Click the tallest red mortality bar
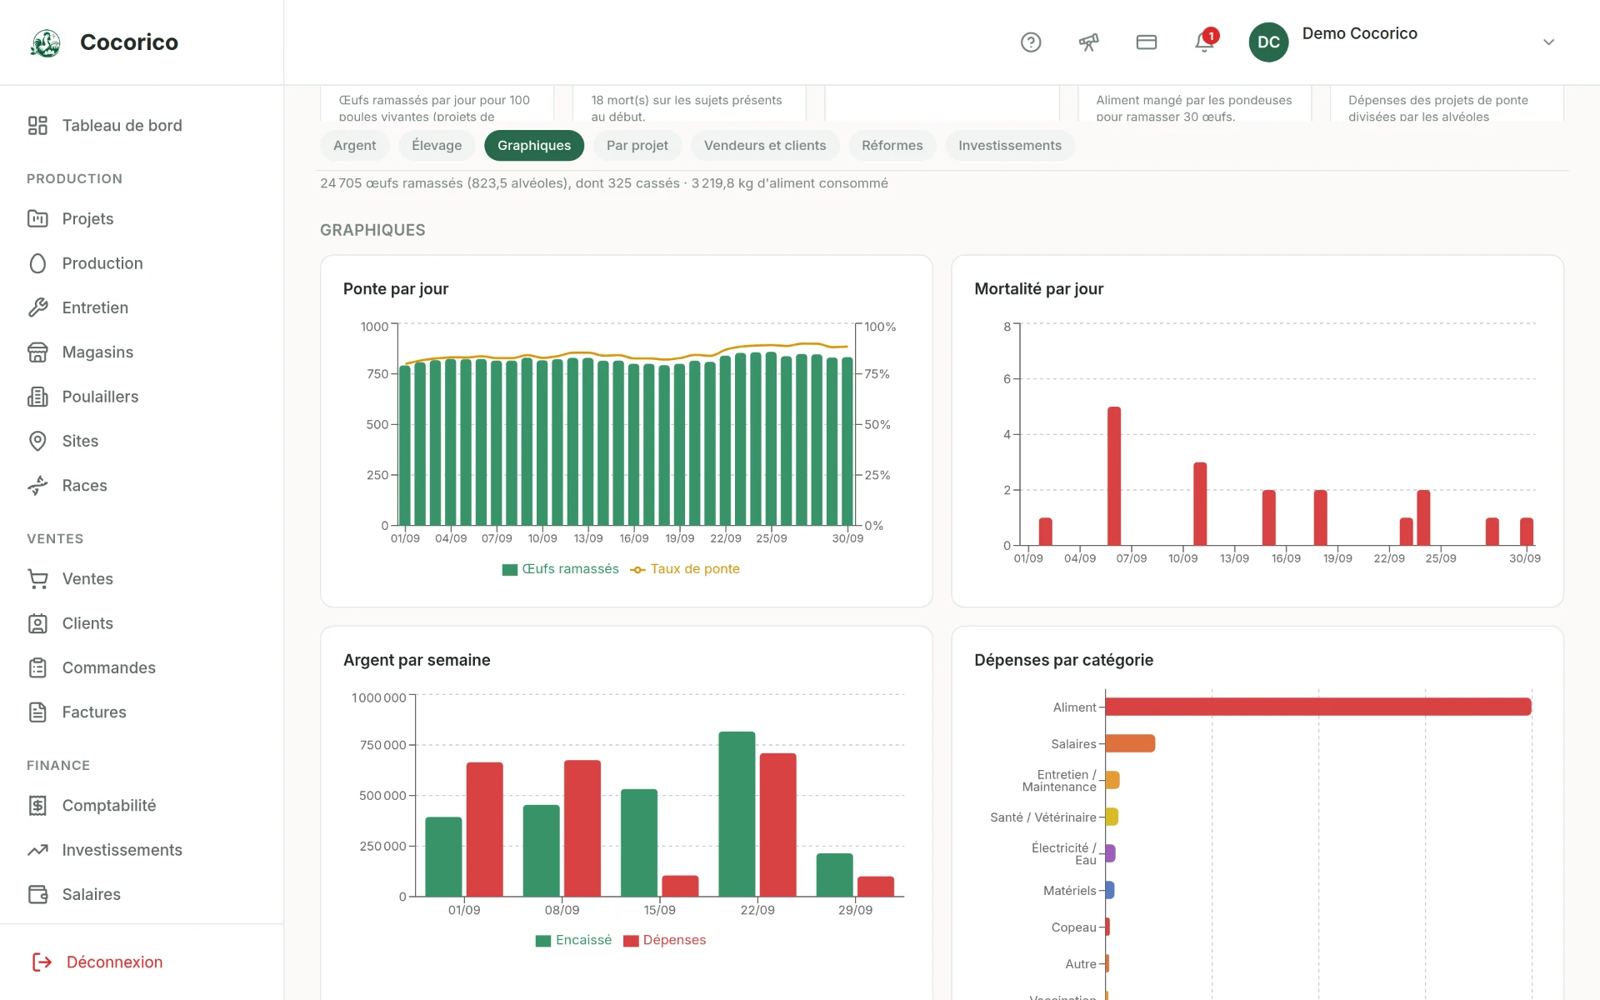This screenshot has width=1600, height=1000. coord(1114,476)
